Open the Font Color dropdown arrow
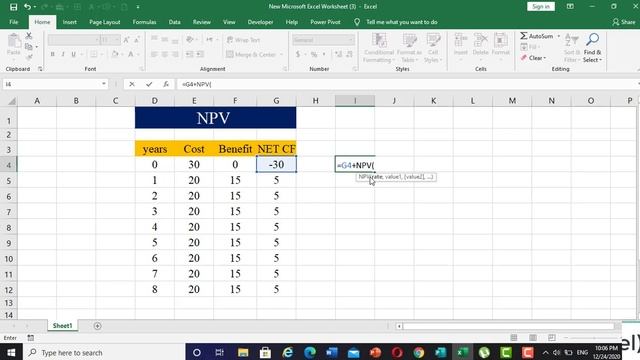 tap(138, 54)
